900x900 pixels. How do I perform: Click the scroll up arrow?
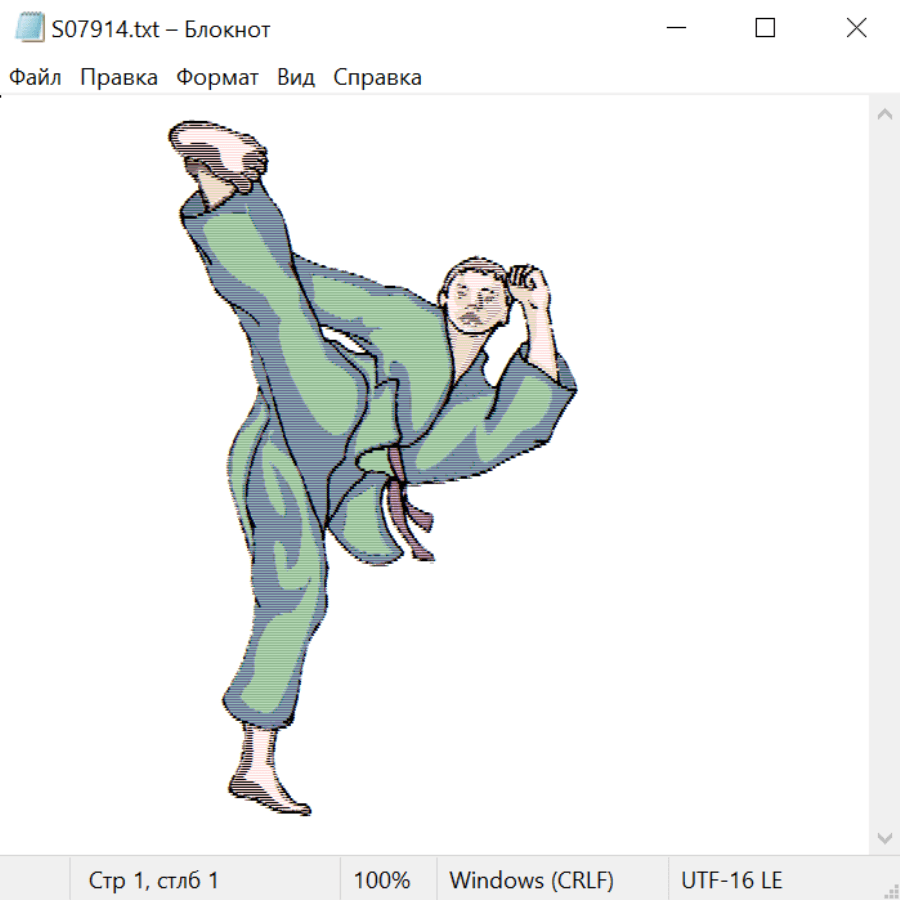pos(884,115)
